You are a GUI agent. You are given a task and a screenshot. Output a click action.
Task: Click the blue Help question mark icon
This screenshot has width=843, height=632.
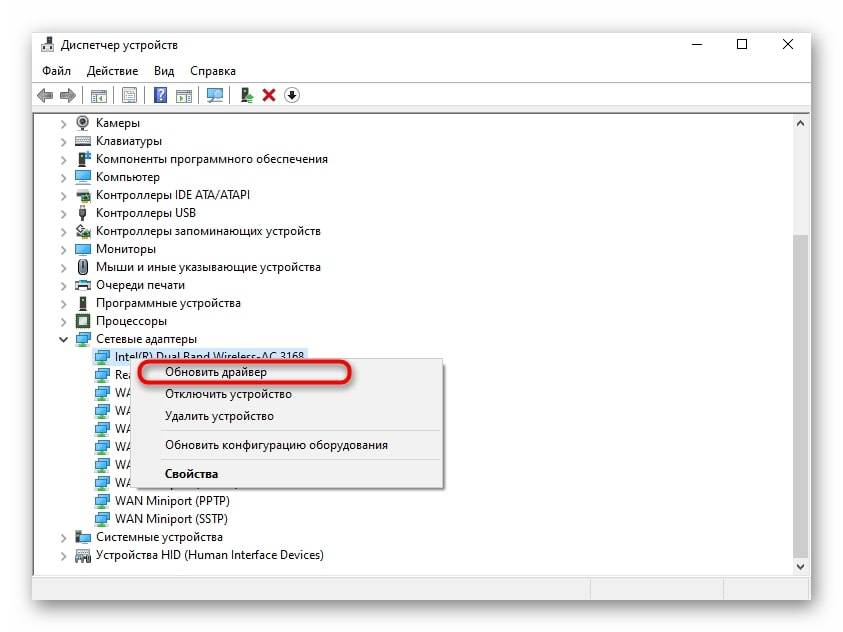point(160,95)
